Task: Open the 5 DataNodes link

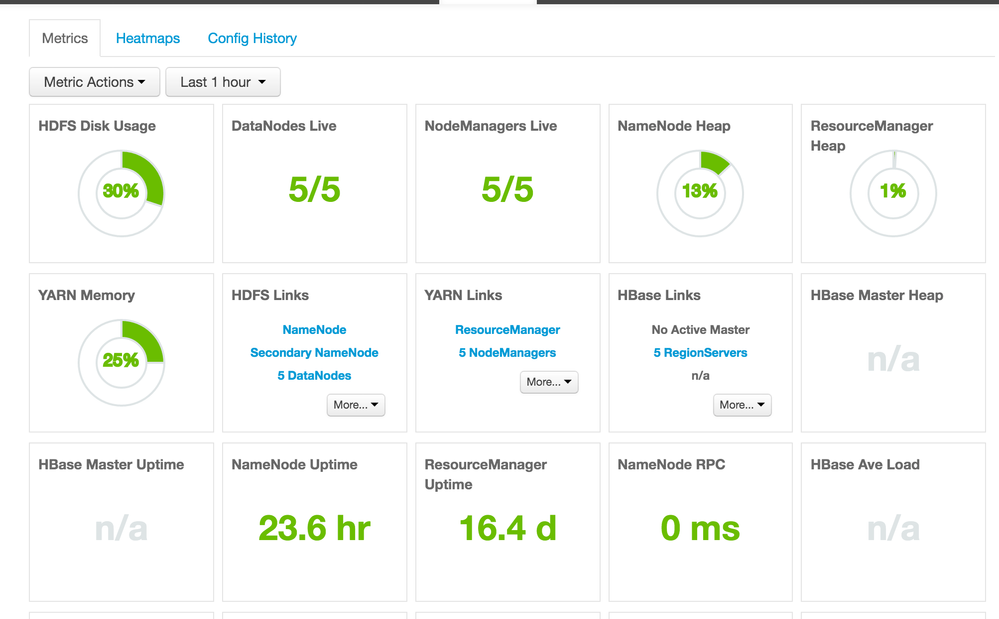Action: [314, 376]
